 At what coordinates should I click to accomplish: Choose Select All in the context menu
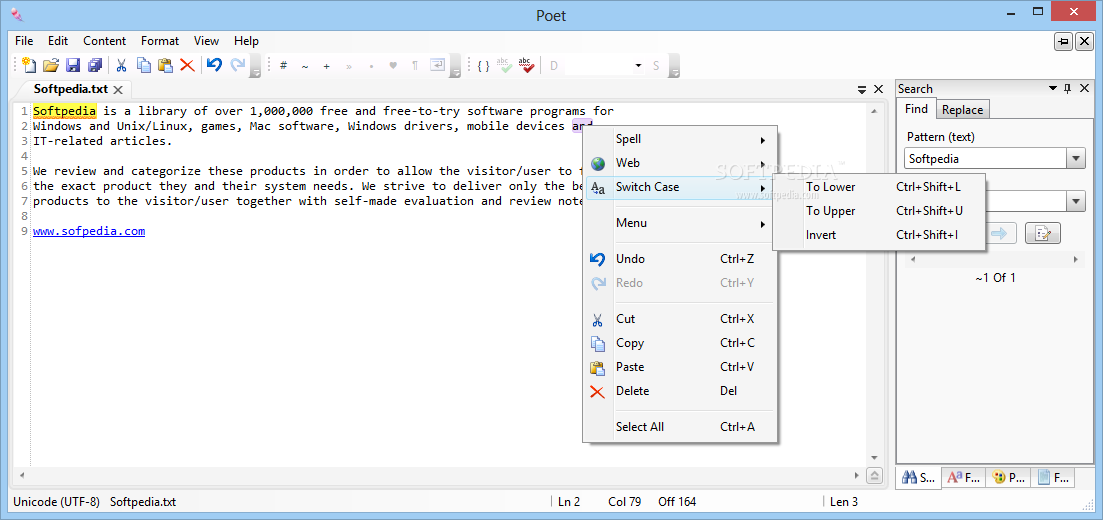(x=680, y=427)
